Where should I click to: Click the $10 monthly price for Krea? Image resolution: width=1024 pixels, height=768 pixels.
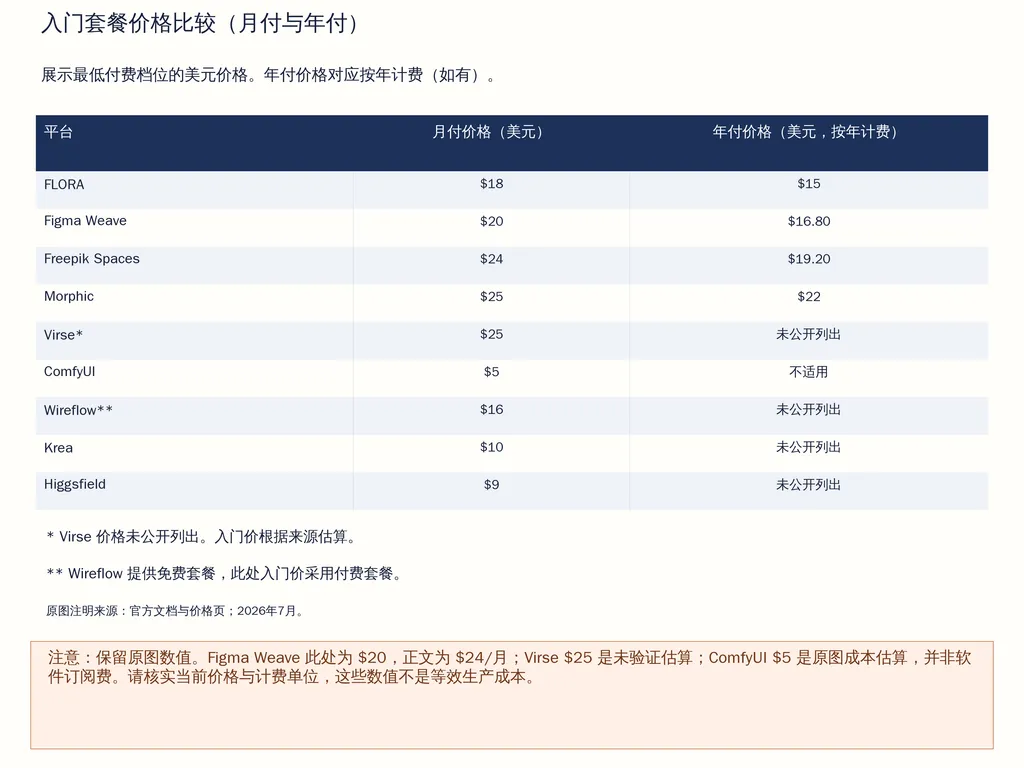(491, 447)
